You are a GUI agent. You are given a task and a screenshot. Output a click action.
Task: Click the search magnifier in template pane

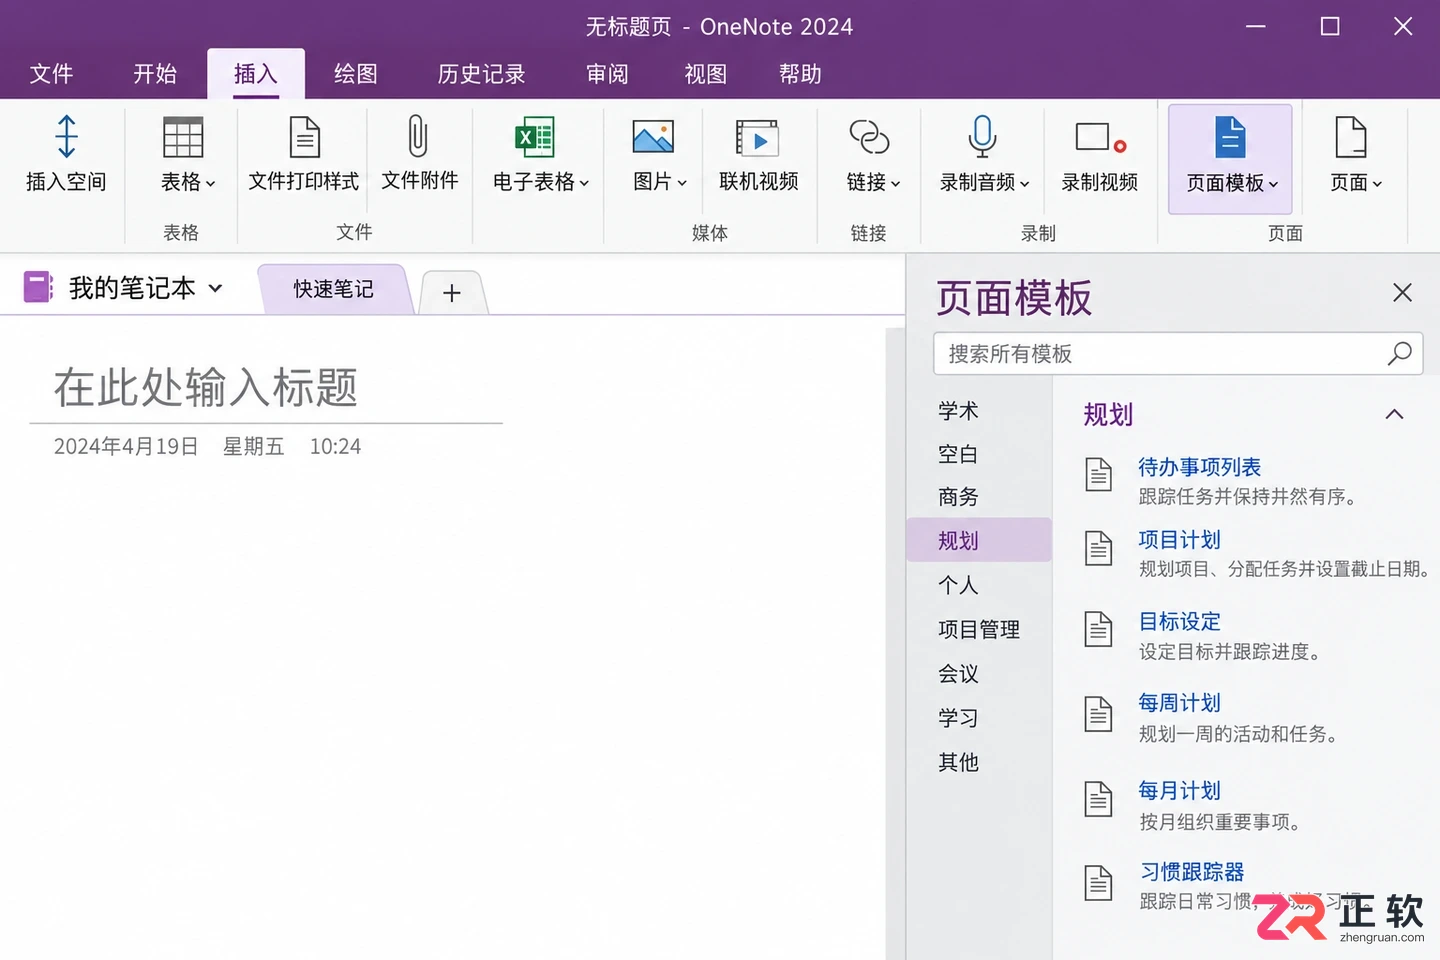pos(1400,353)
